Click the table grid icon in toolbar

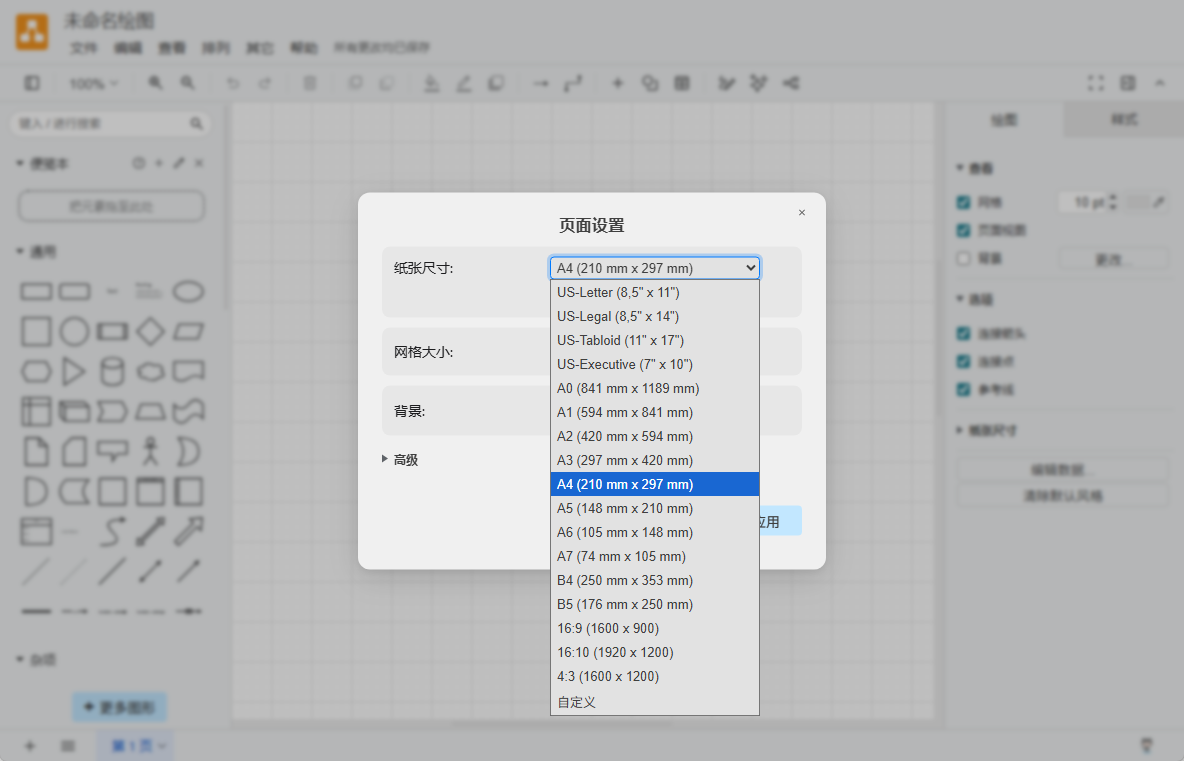[682, 83]
